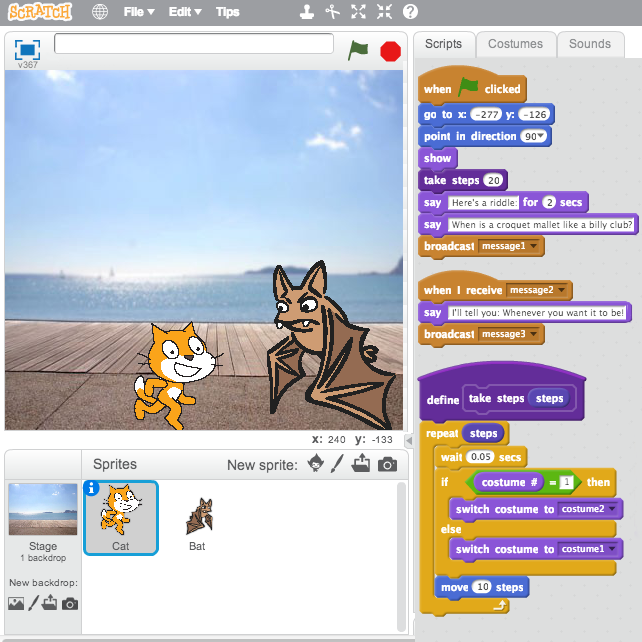642x642 pixels.
Task: Click the croquet mallet riddle text field
Action: (541, 224)
